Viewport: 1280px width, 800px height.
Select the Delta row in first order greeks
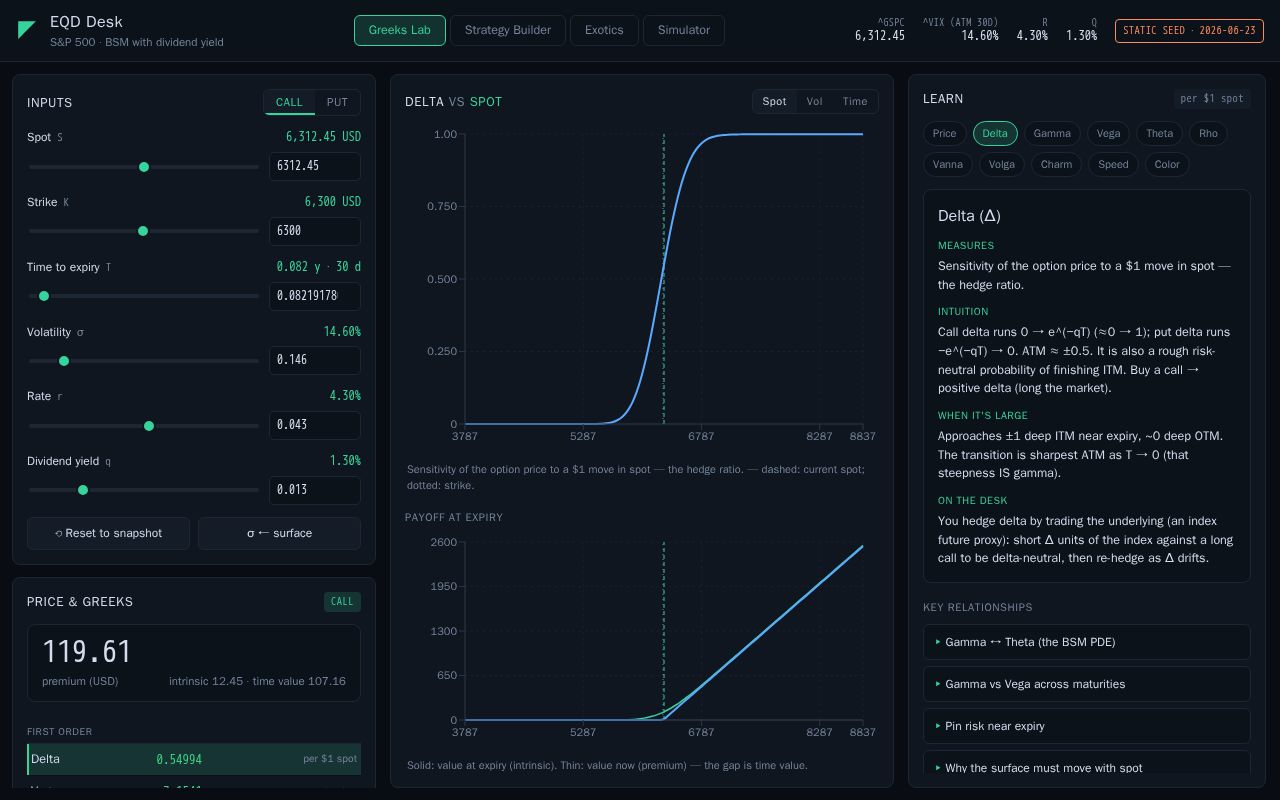coord(194,759)
